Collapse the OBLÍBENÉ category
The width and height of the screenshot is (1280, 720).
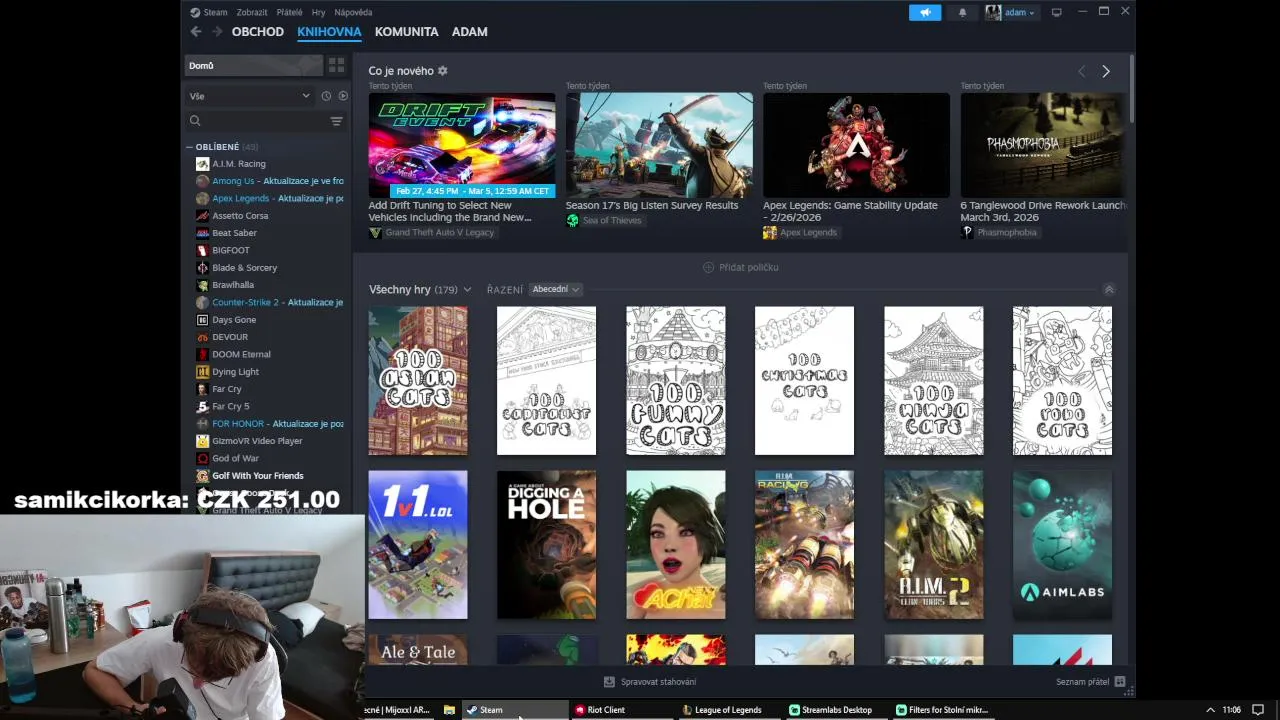click(x=189, y=147)
